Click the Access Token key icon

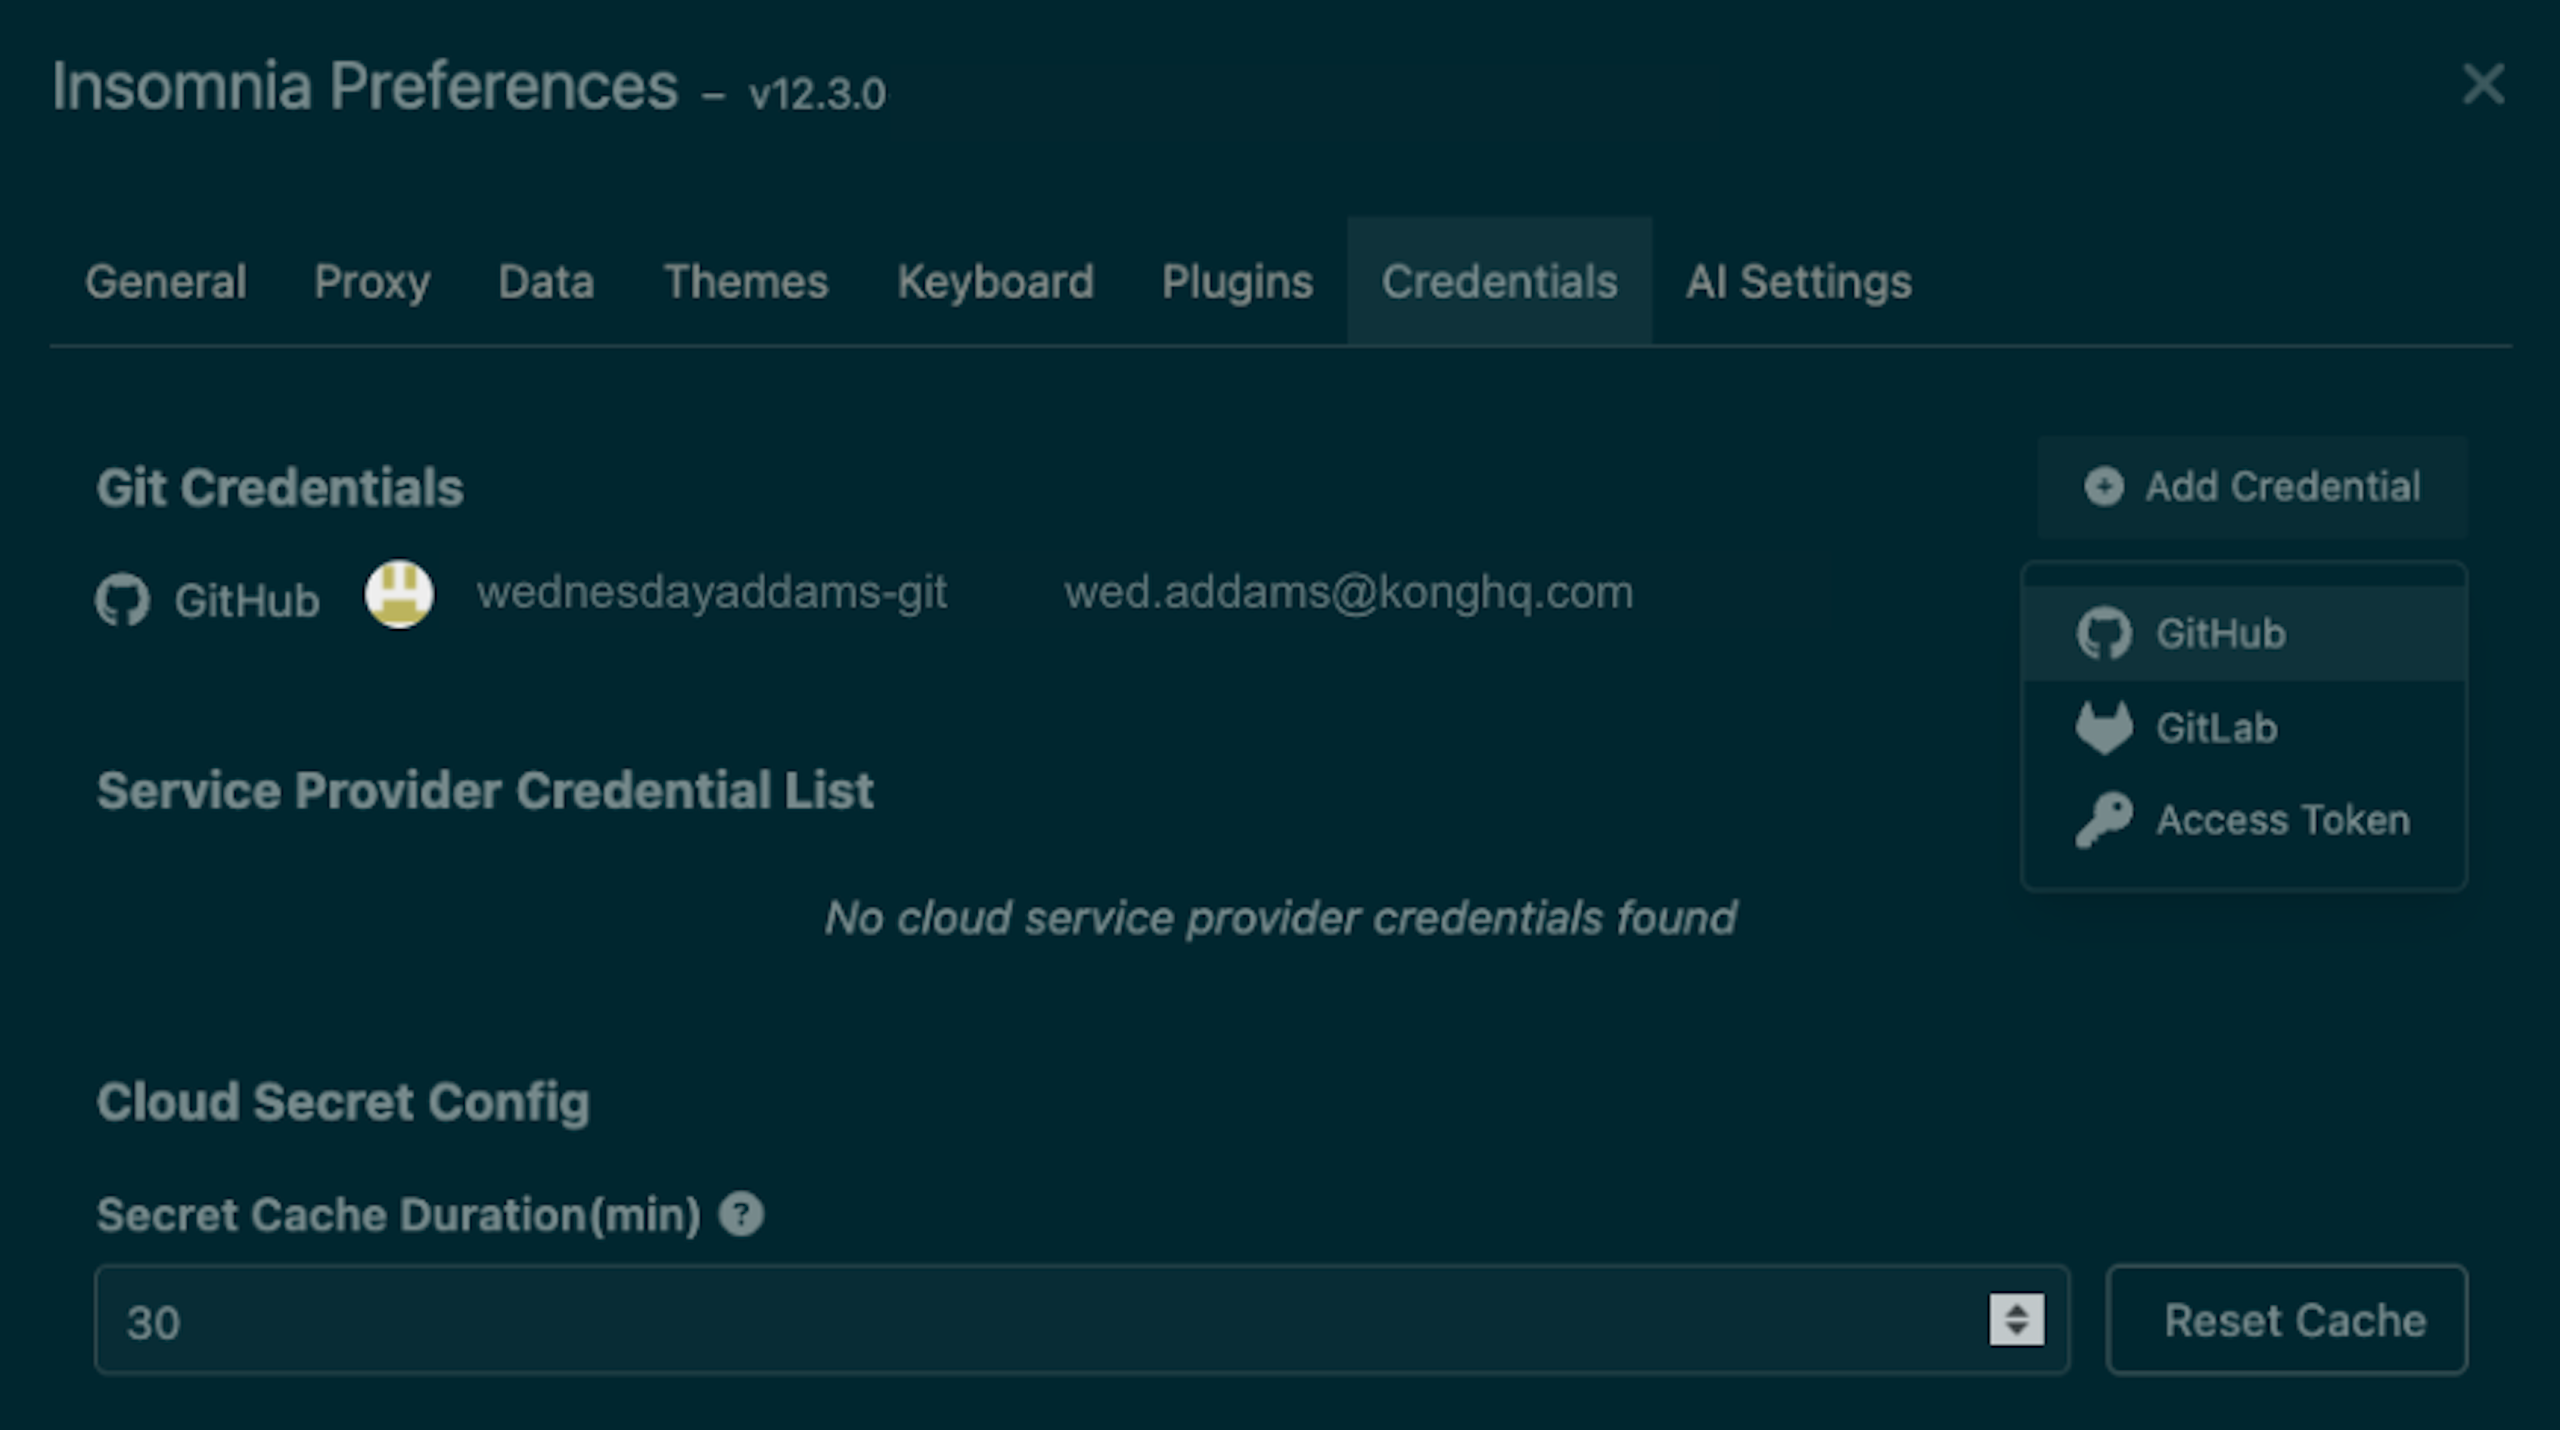tap(2103, 820)
